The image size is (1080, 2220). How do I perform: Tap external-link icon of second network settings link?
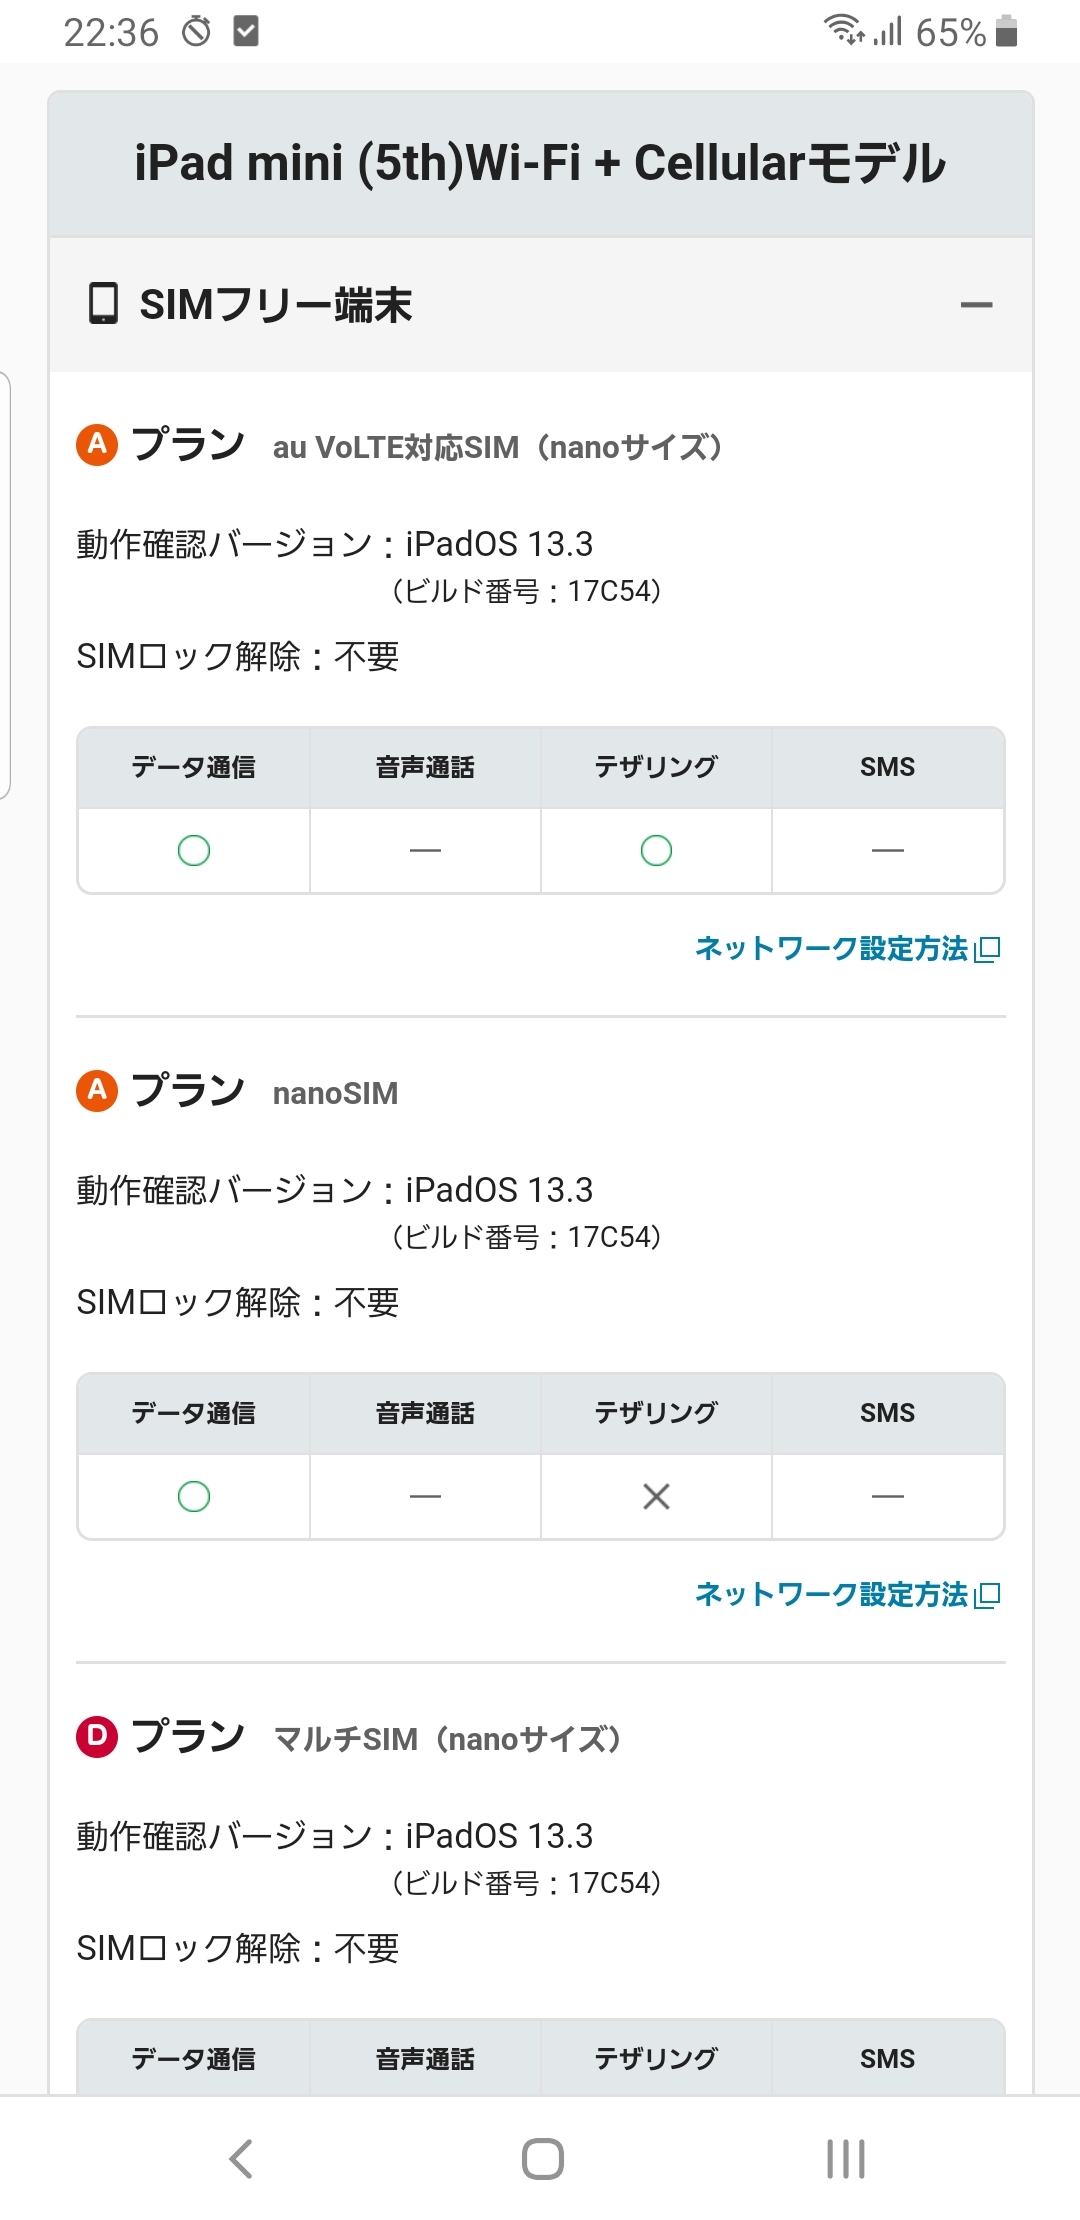pyautogui.click(x=988, y=1595)
